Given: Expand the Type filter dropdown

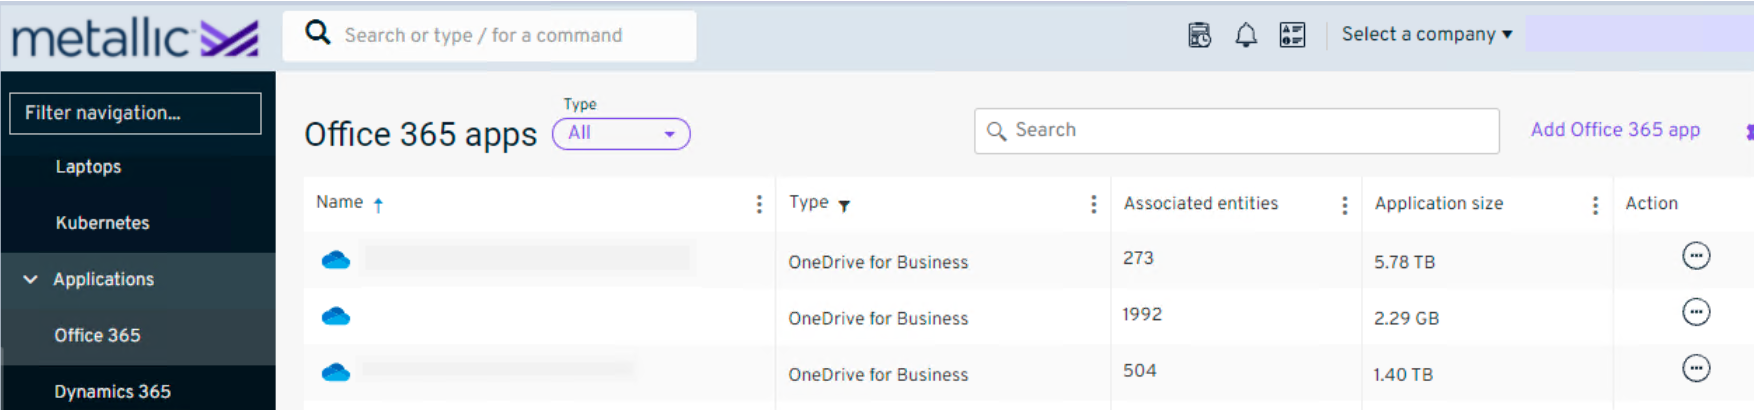Looking at the screenshot, I should click(x=621, y=134).
